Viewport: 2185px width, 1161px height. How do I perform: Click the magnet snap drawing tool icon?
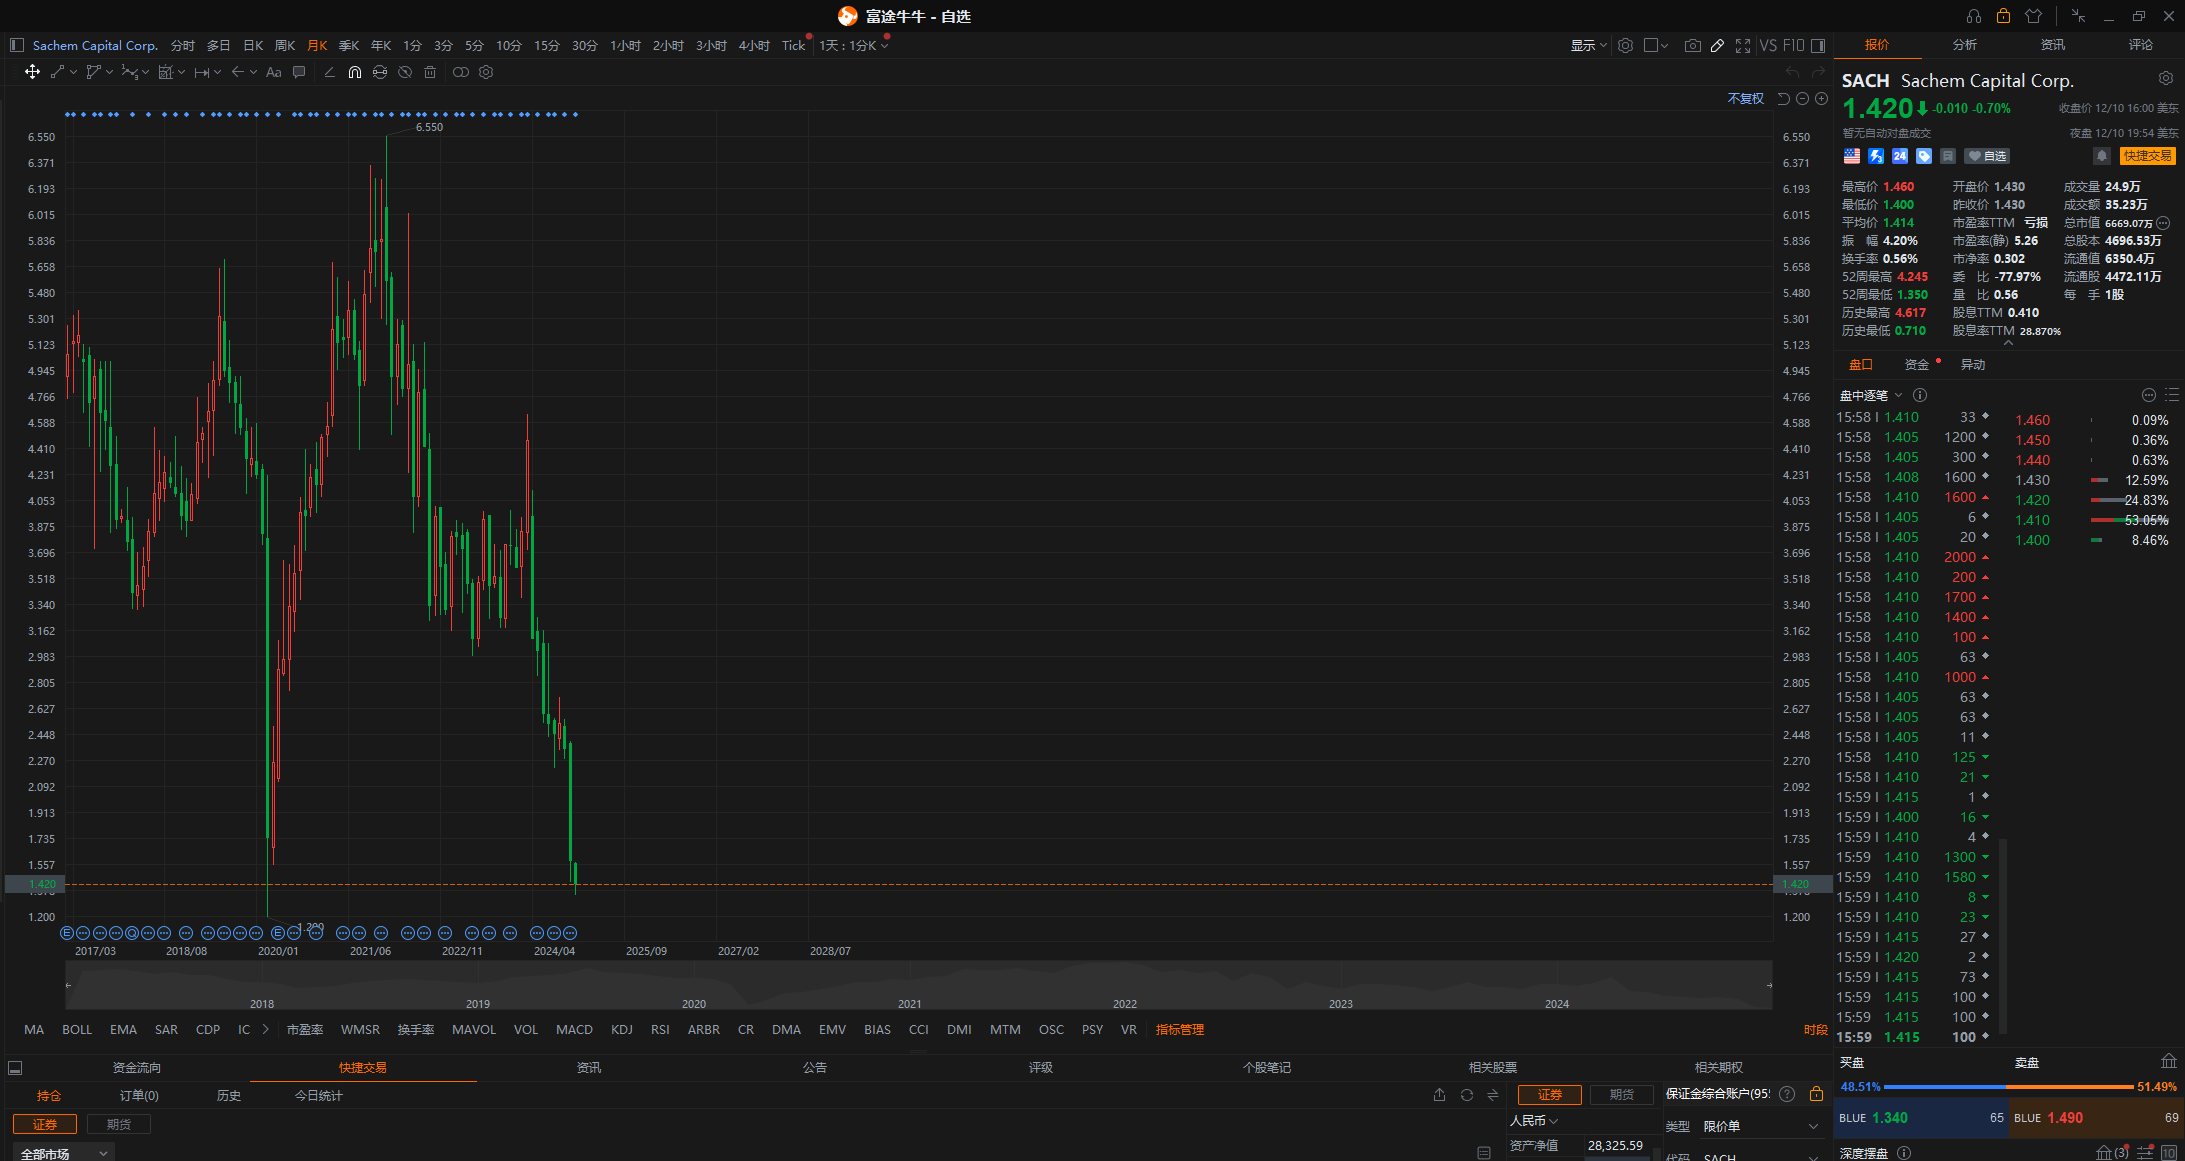(x=354, y=72)
